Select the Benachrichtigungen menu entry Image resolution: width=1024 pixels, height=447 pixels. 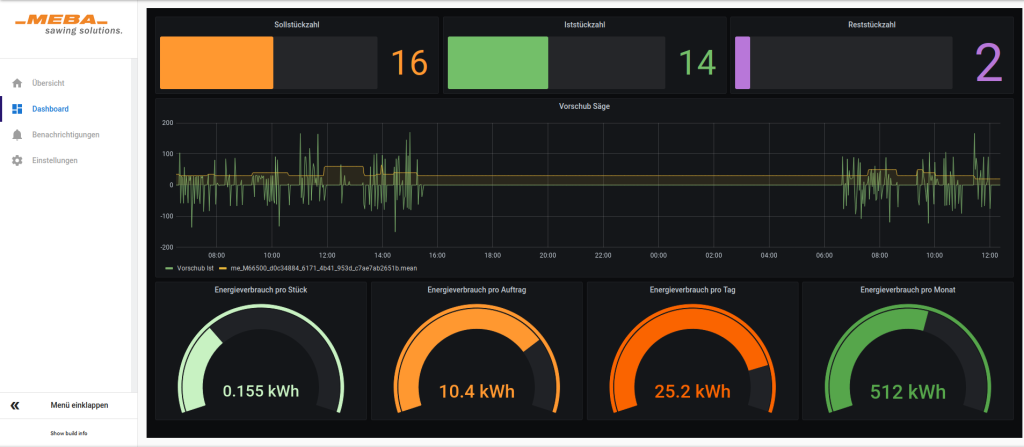65,135
